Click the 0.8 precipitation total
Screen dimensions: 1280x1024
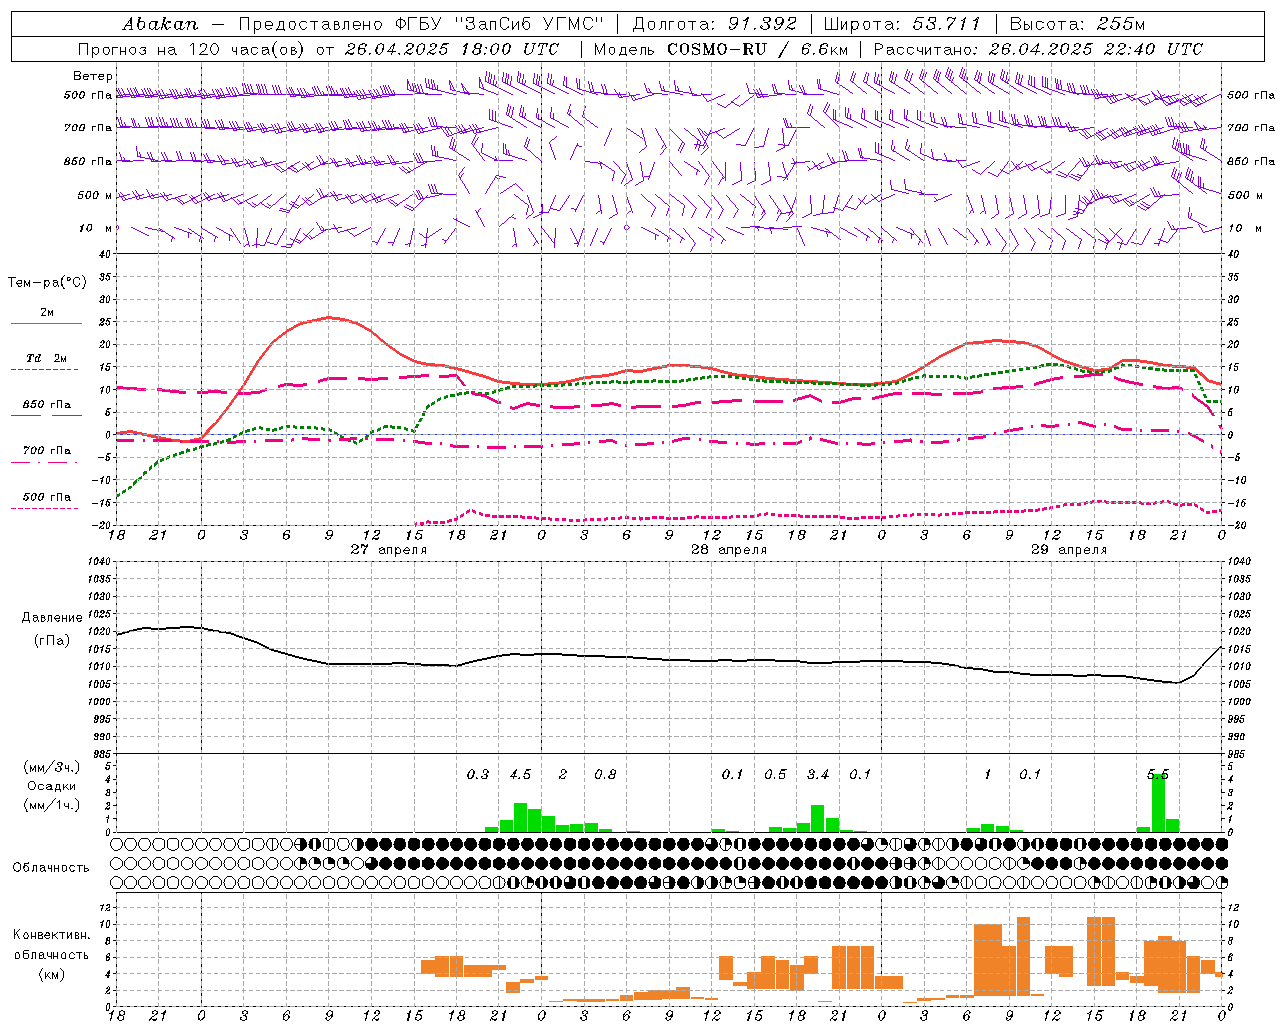[x=605, y=774]
